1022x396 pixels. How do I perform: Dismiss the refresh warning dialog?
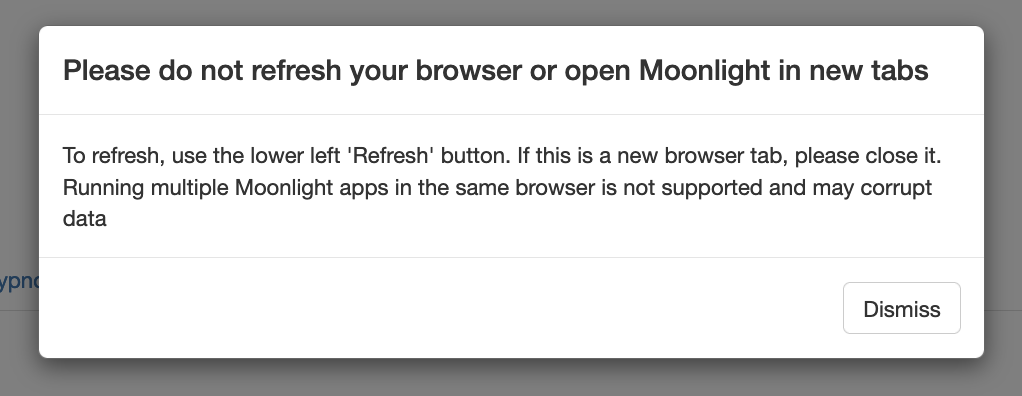901,308
